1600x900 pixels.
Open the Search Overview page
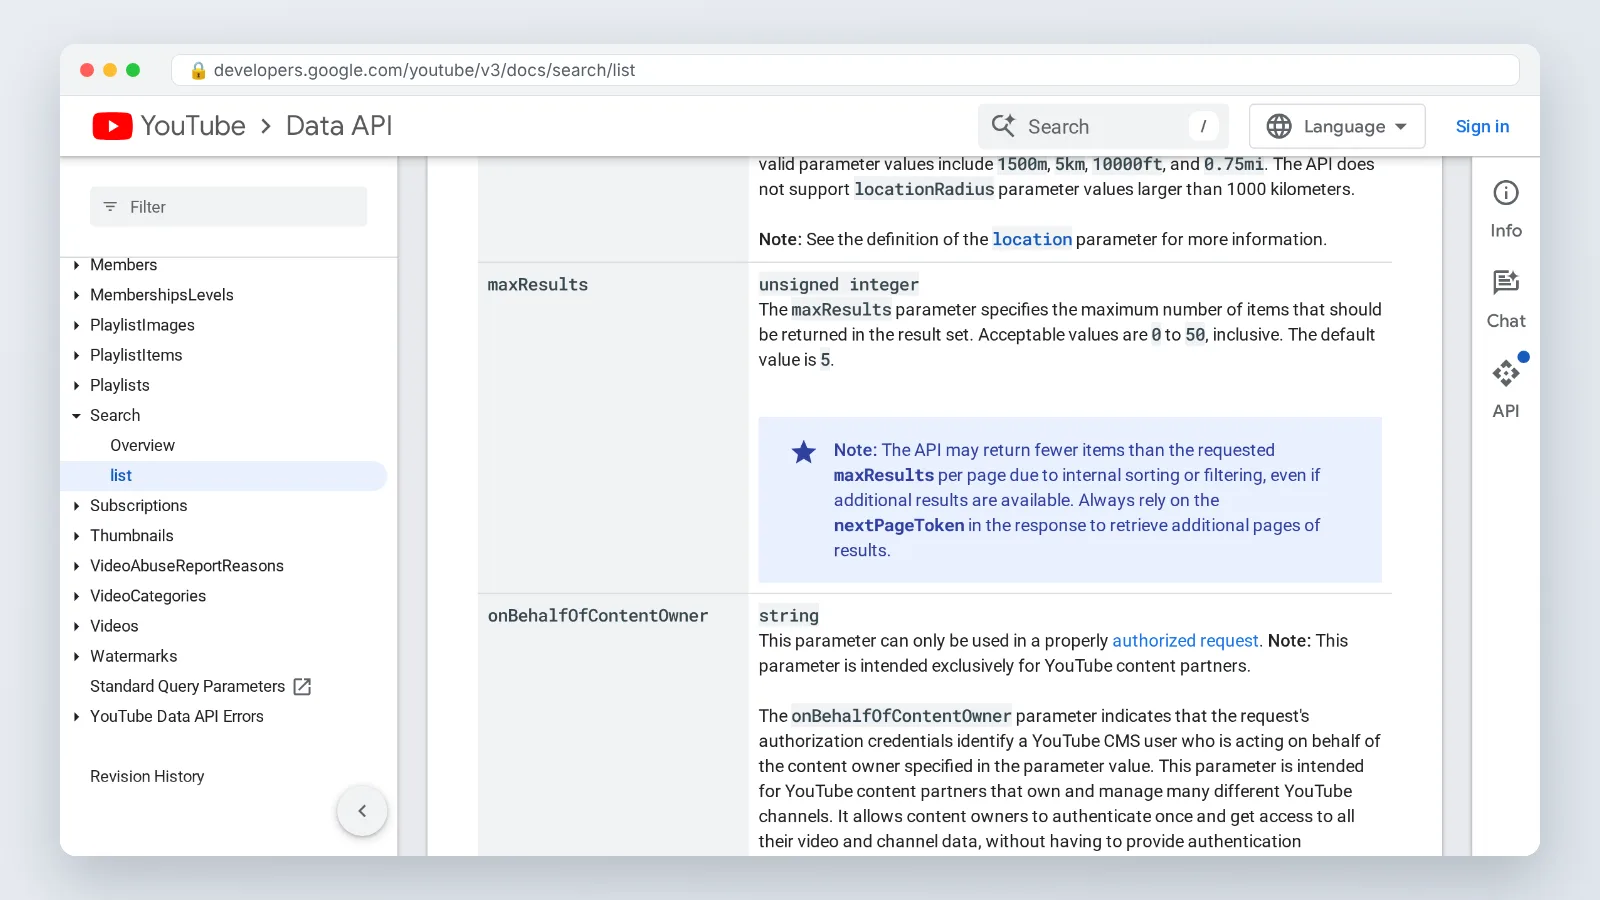[142, 445]
